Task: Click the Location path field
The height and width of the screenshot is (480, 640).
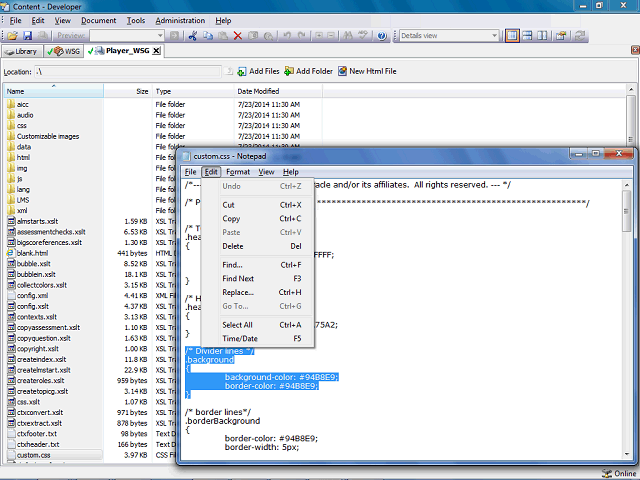Action: 128,71
